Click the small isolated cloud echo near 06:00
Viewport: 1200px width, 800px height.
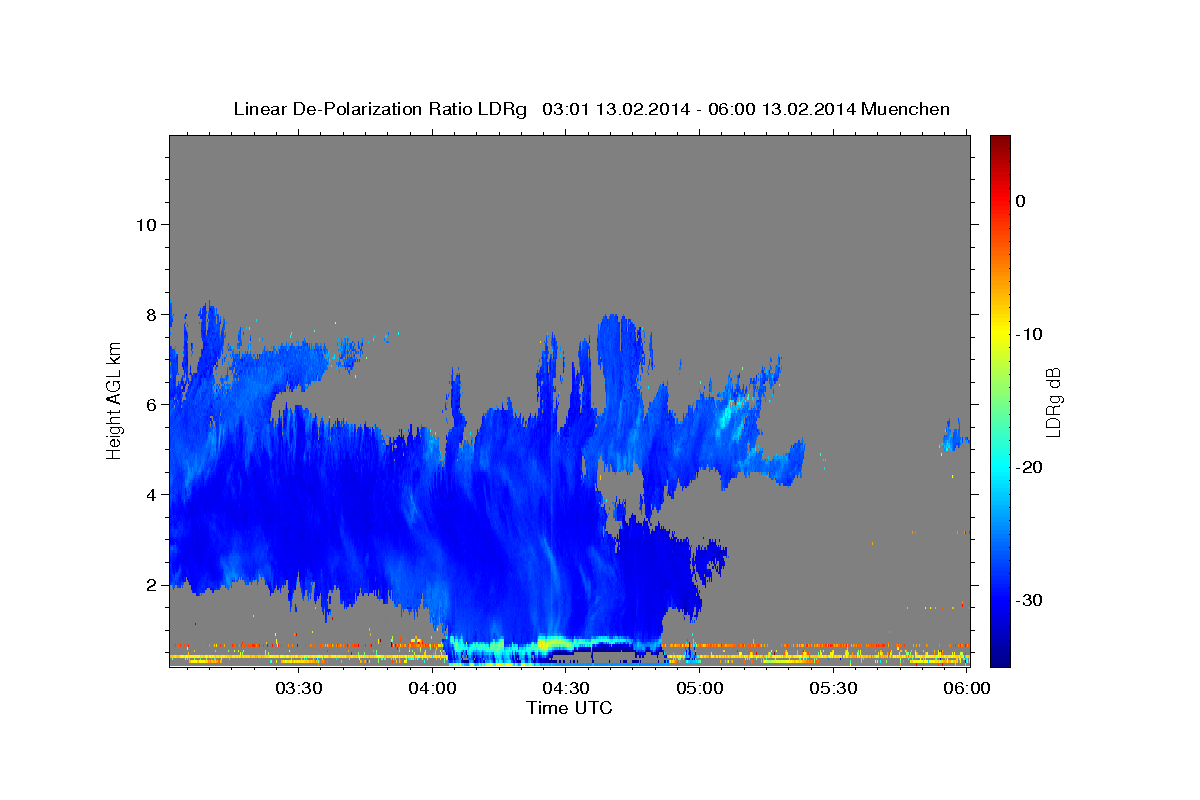(x=955, y=436)
